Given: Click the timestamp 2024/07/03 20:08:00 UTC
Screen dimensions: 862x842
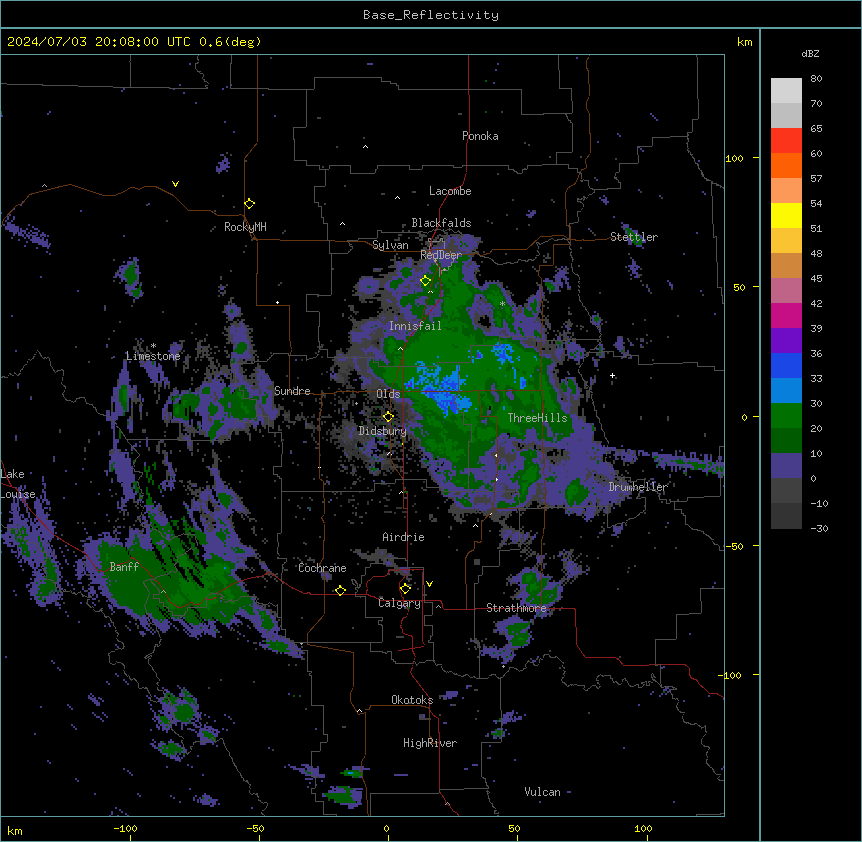Looking at the screenshot, I should point(99,42).
